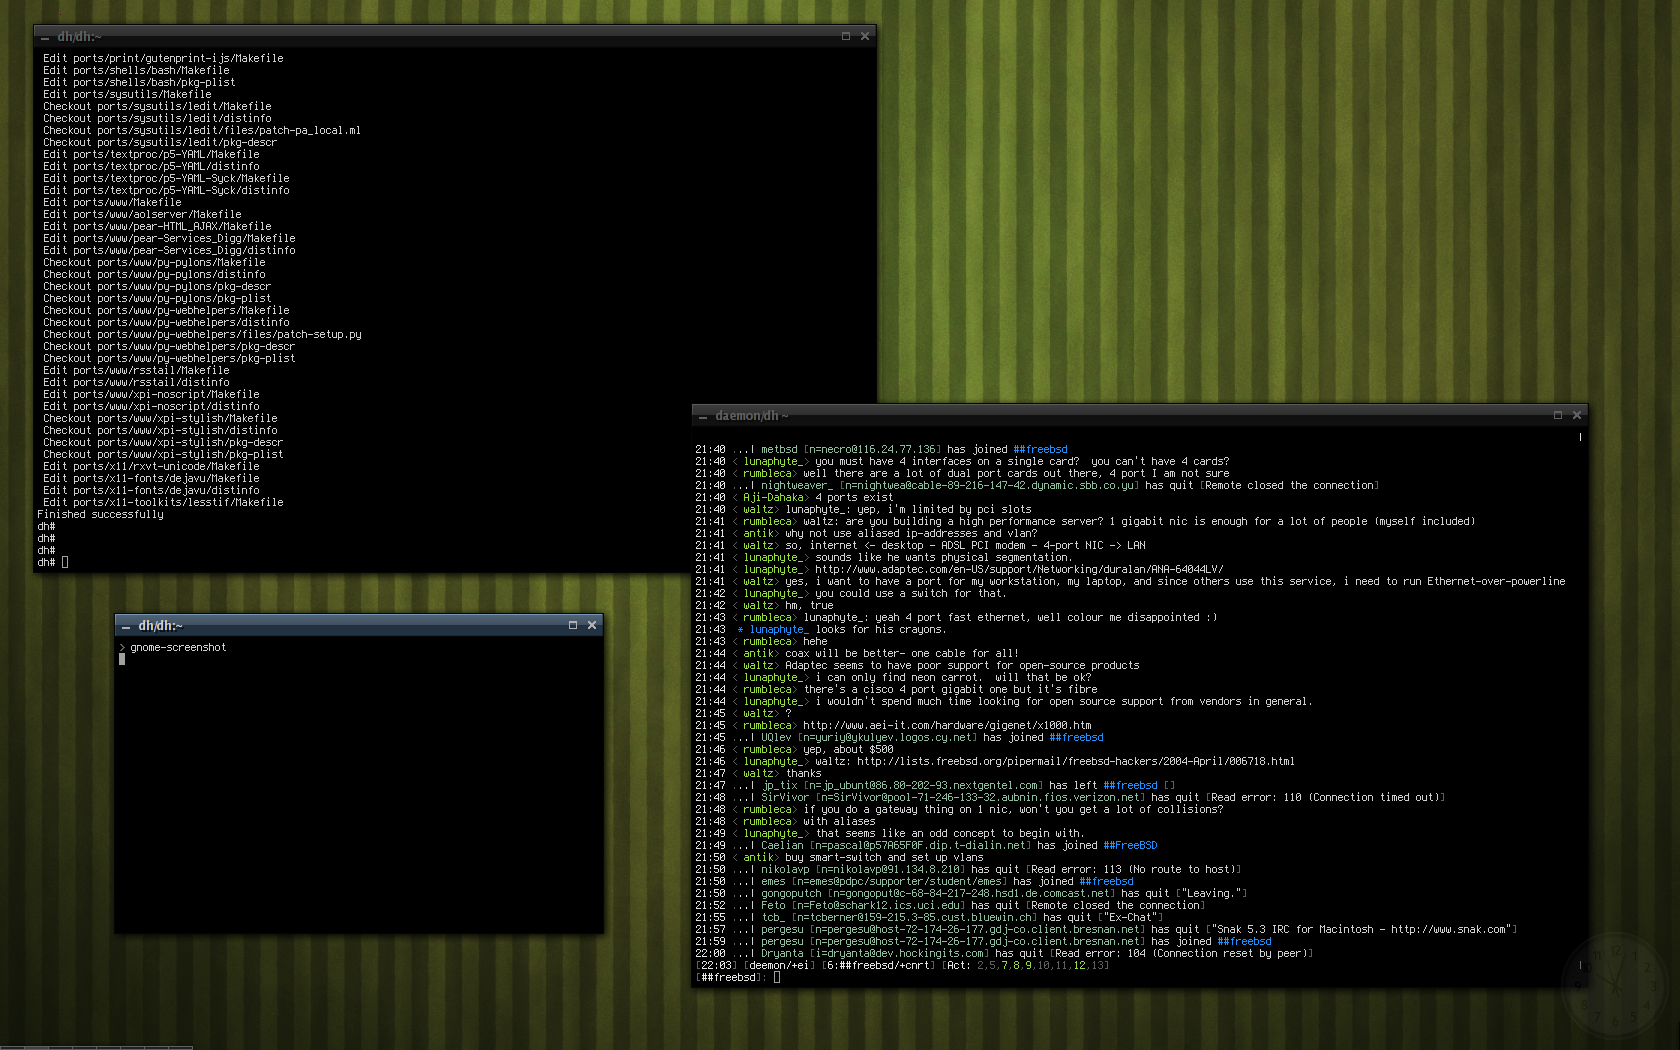Close the daemon/dh IRC window
This screenshot has height=1050, width=1680.
pos(1577,415)
